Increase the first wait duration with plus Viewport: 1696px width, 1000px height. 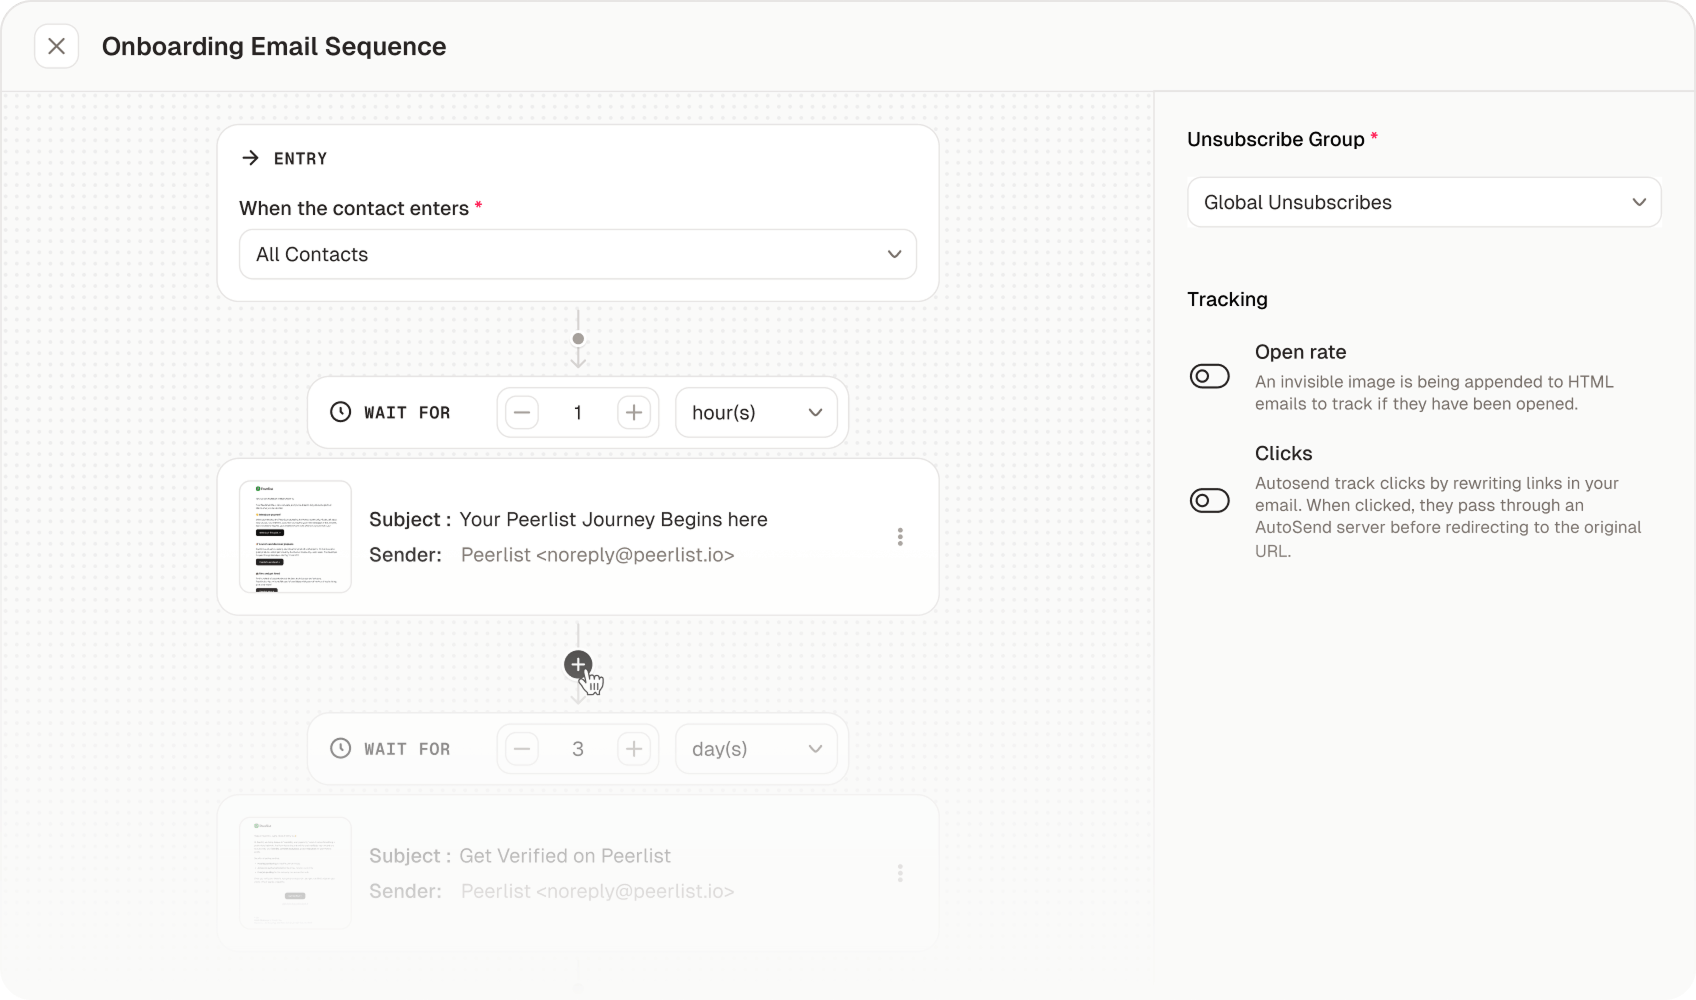634,413
